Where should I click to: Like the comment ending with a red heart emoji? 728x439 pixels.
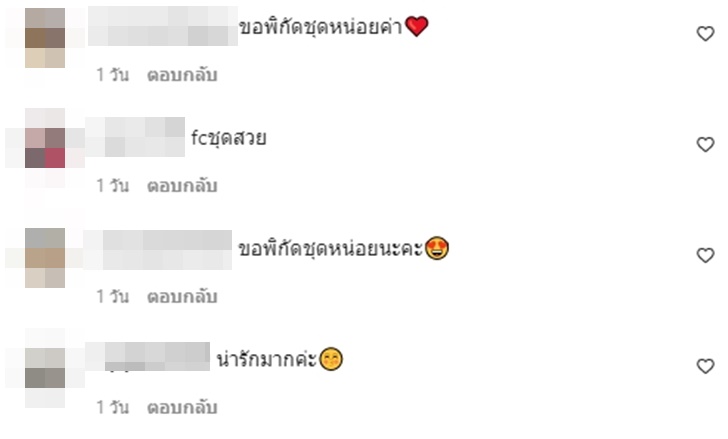point(705,33)
